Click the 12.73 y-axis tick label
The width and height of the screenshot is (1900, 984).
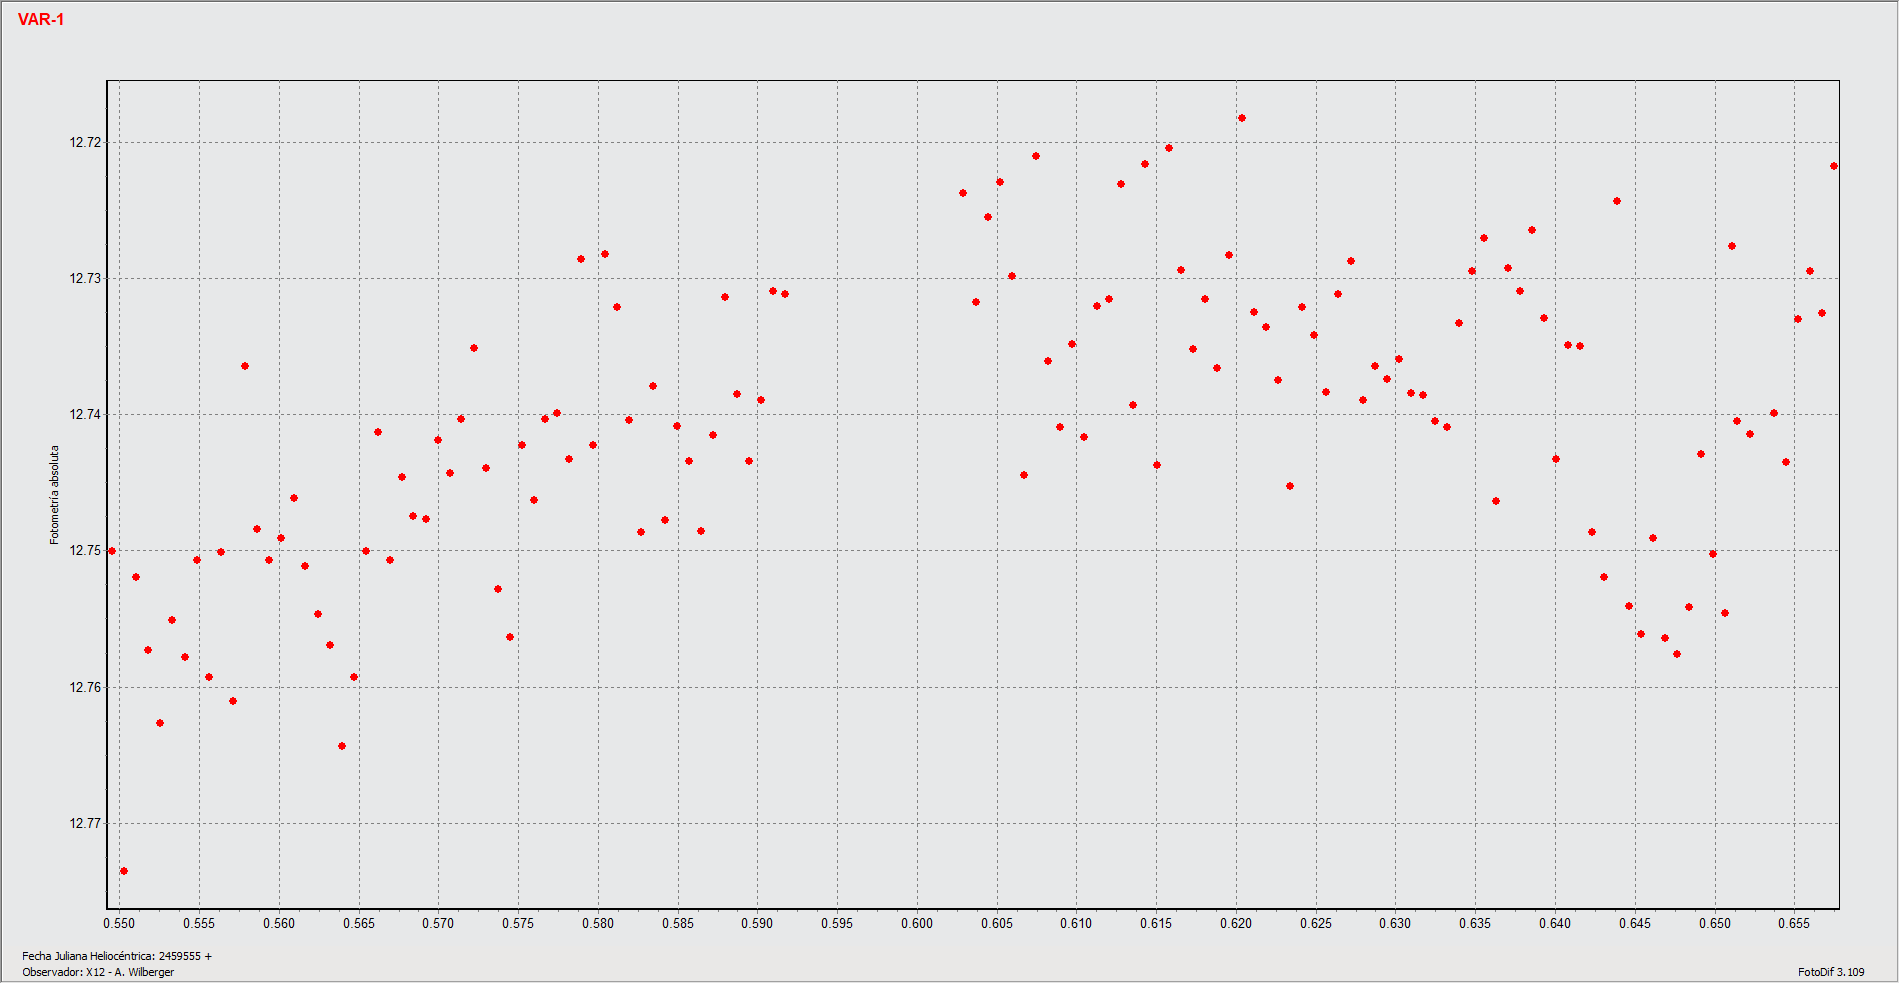(85, 279)
